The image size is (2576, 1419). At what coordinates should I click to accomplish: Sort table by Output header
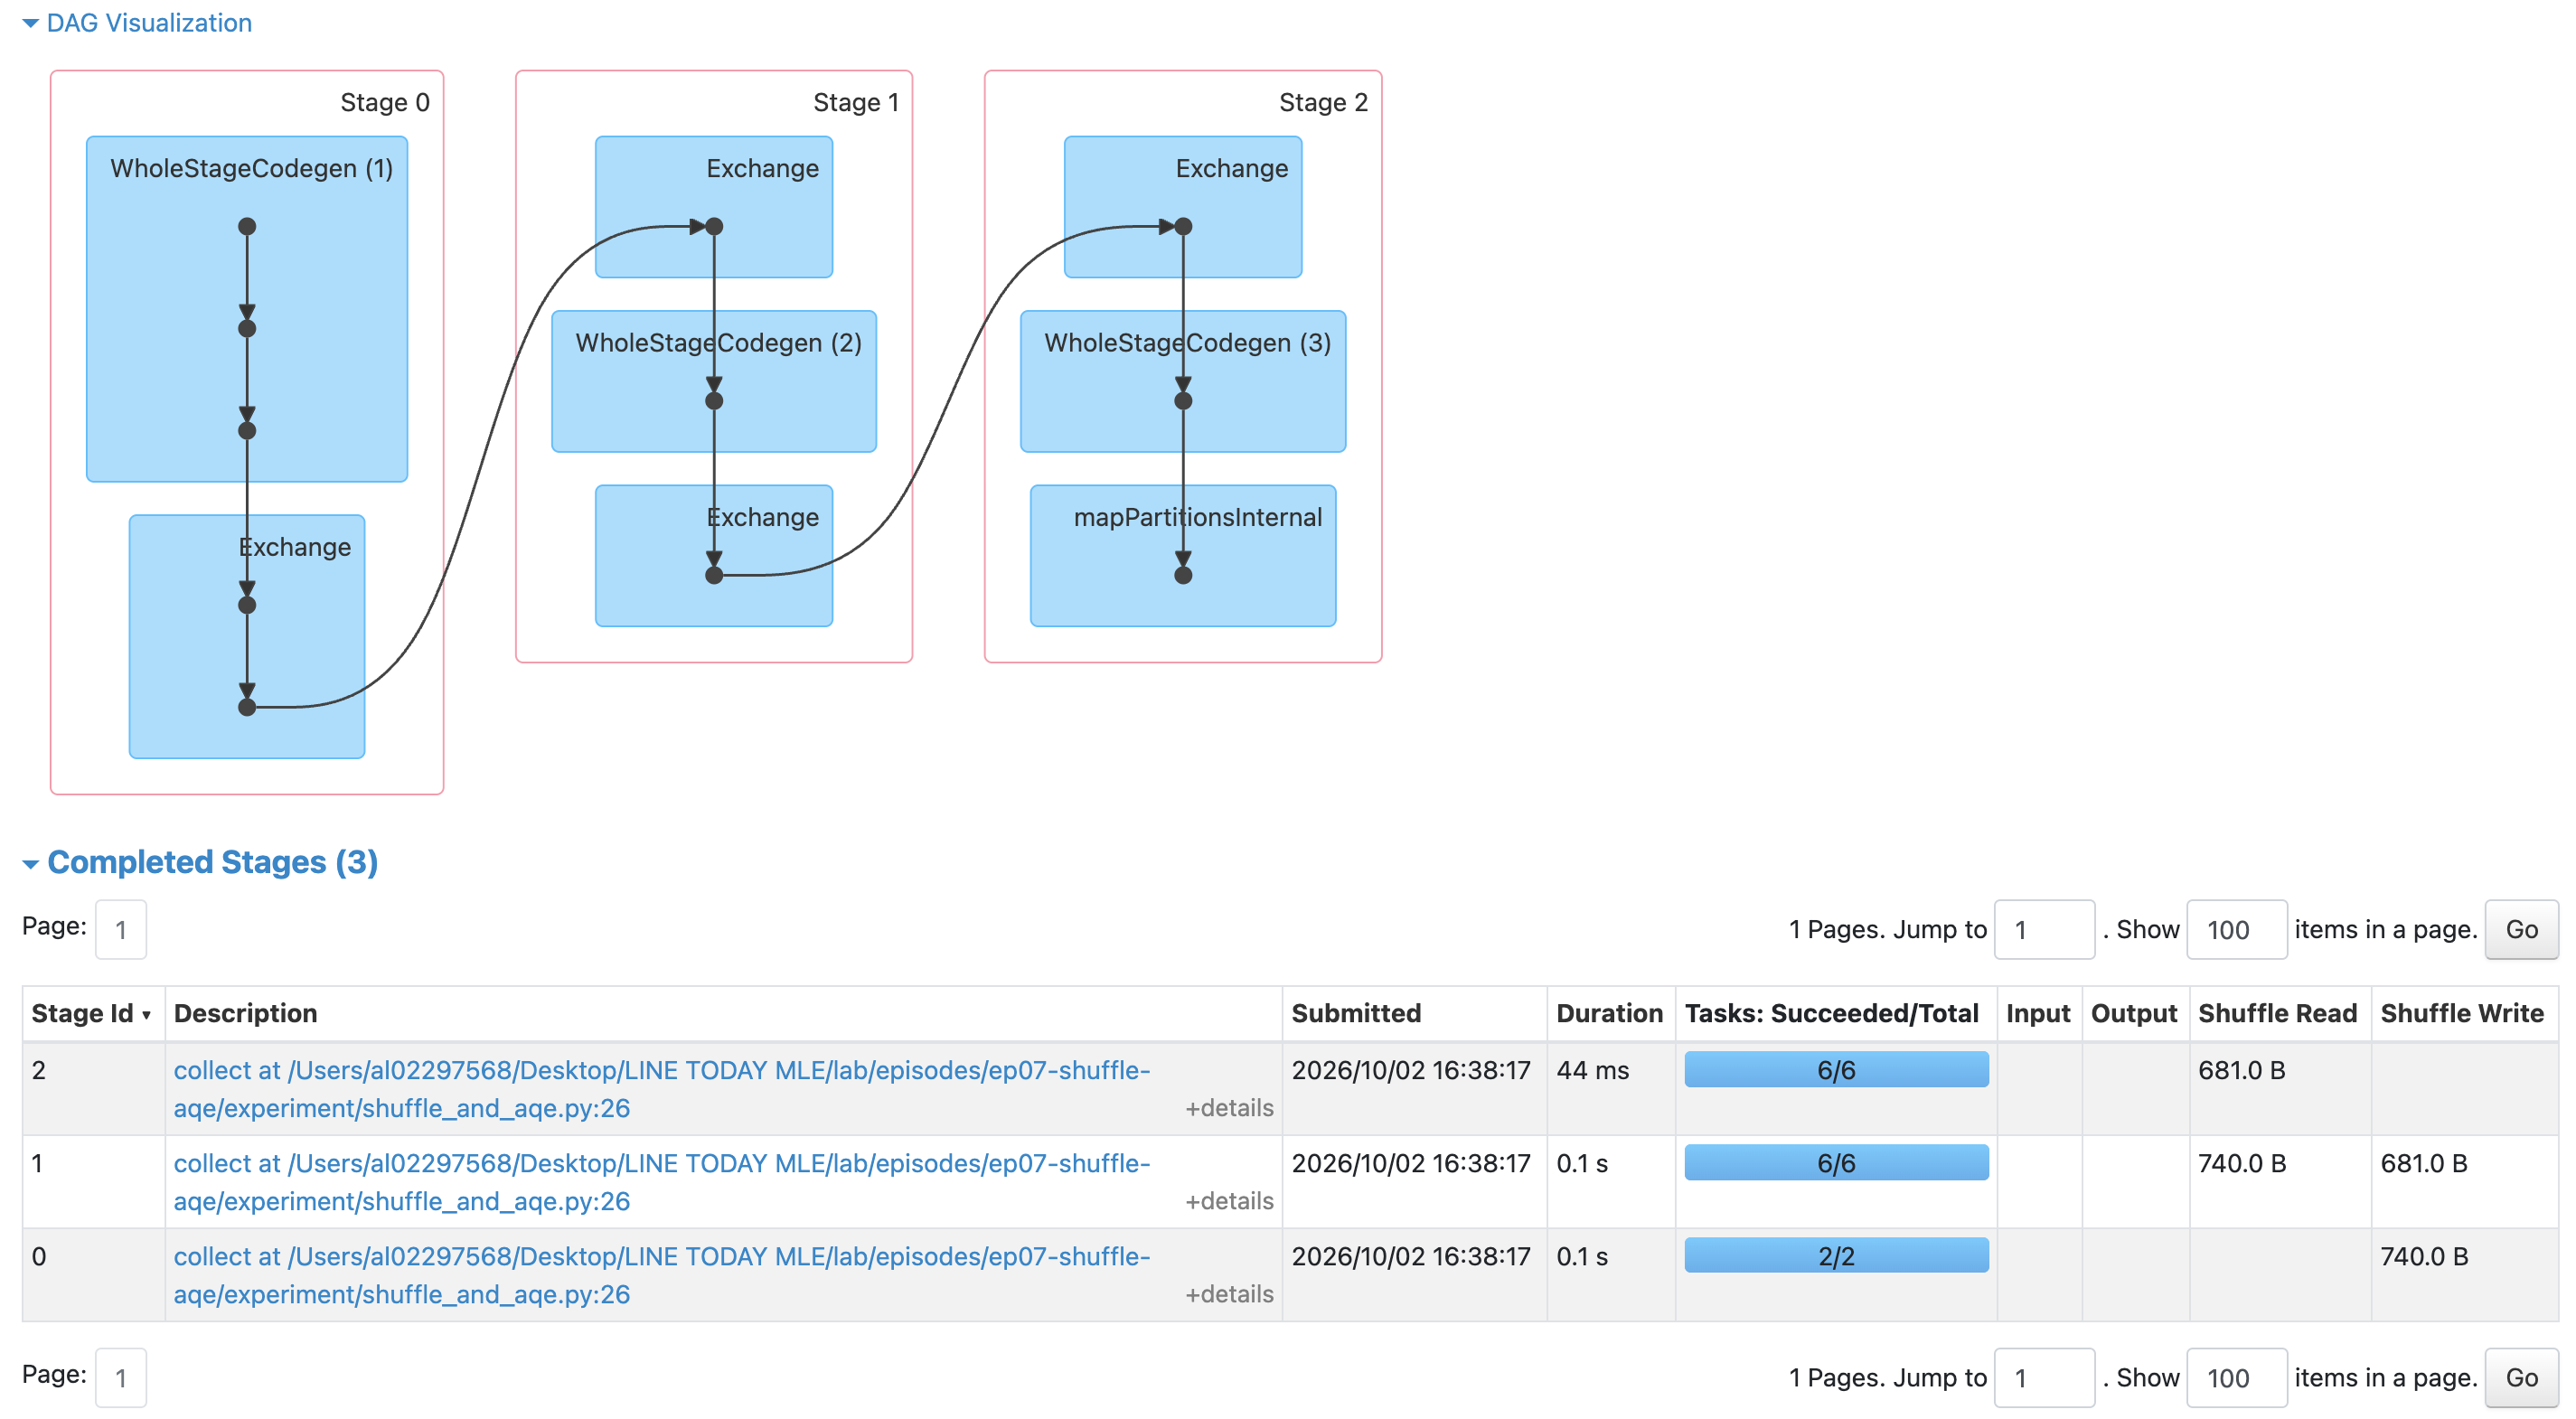2134,1013
